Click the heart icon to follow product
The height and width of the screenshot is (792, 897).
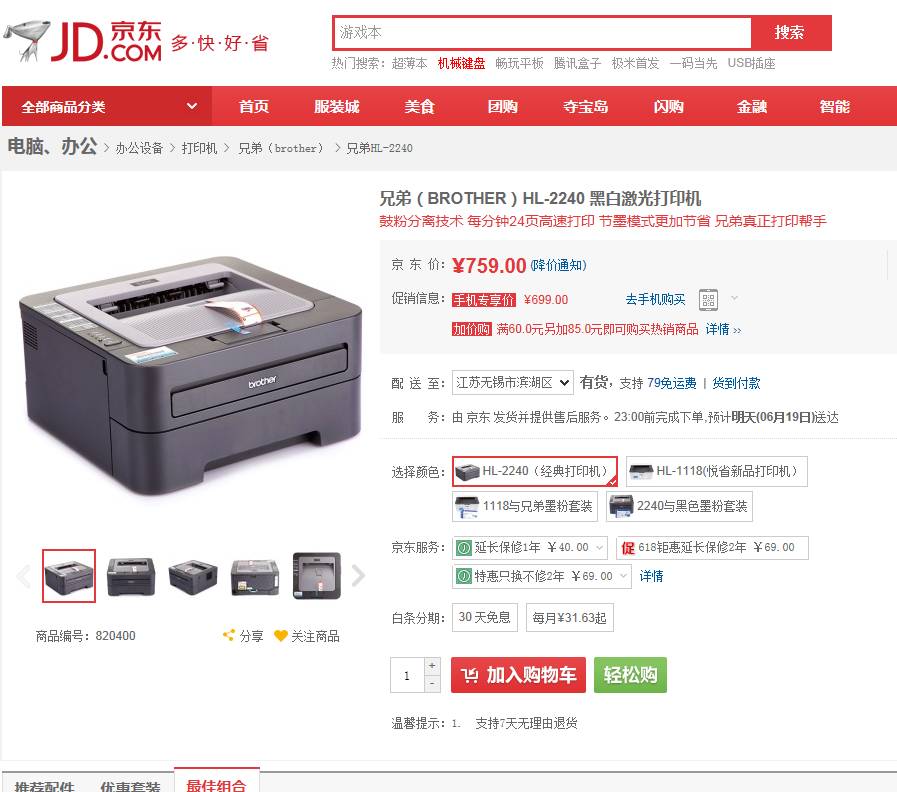click(x=280, y=635)
